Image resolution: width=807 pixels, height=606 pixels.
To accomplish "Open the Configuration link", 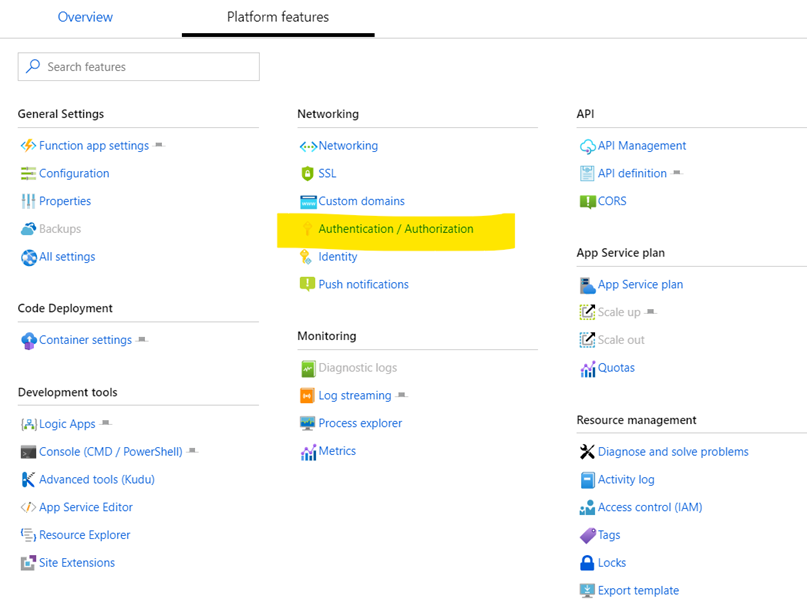I will coord(74,174).
